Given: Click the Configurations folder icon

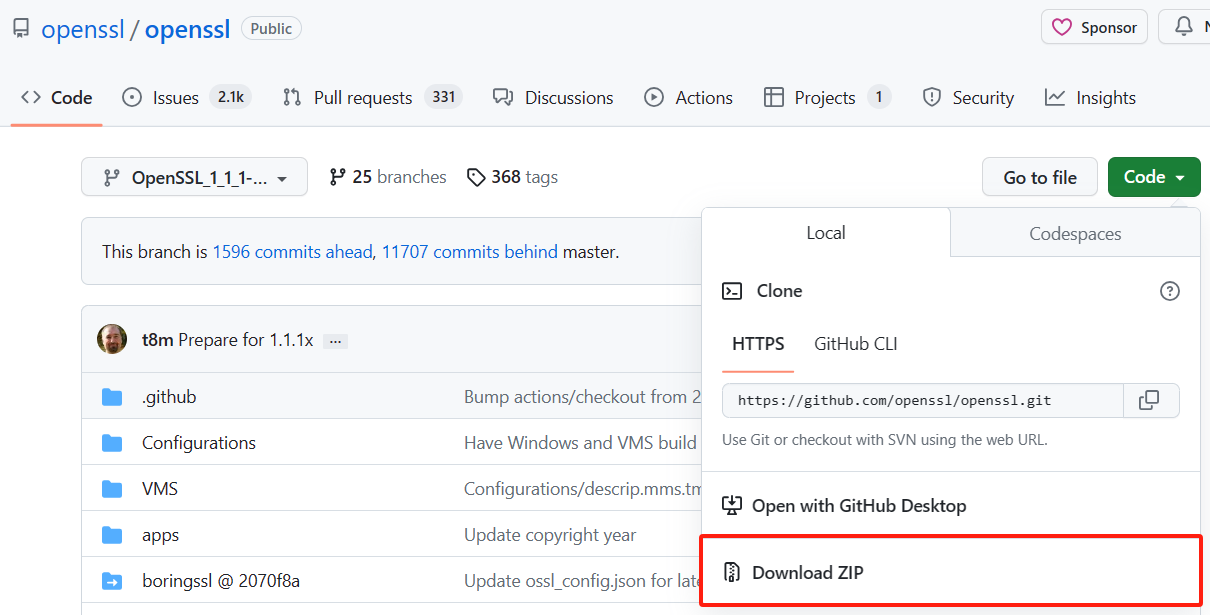Looking at the screenshot, I should click(112, 443).
